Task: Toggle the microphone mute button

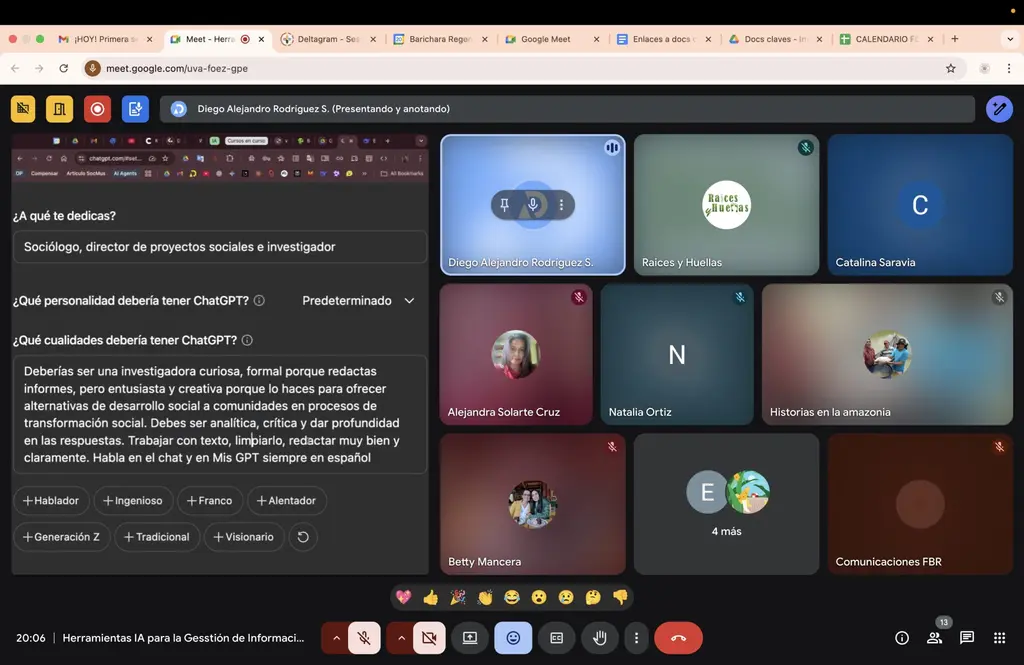Action: (x=364, y=638)
